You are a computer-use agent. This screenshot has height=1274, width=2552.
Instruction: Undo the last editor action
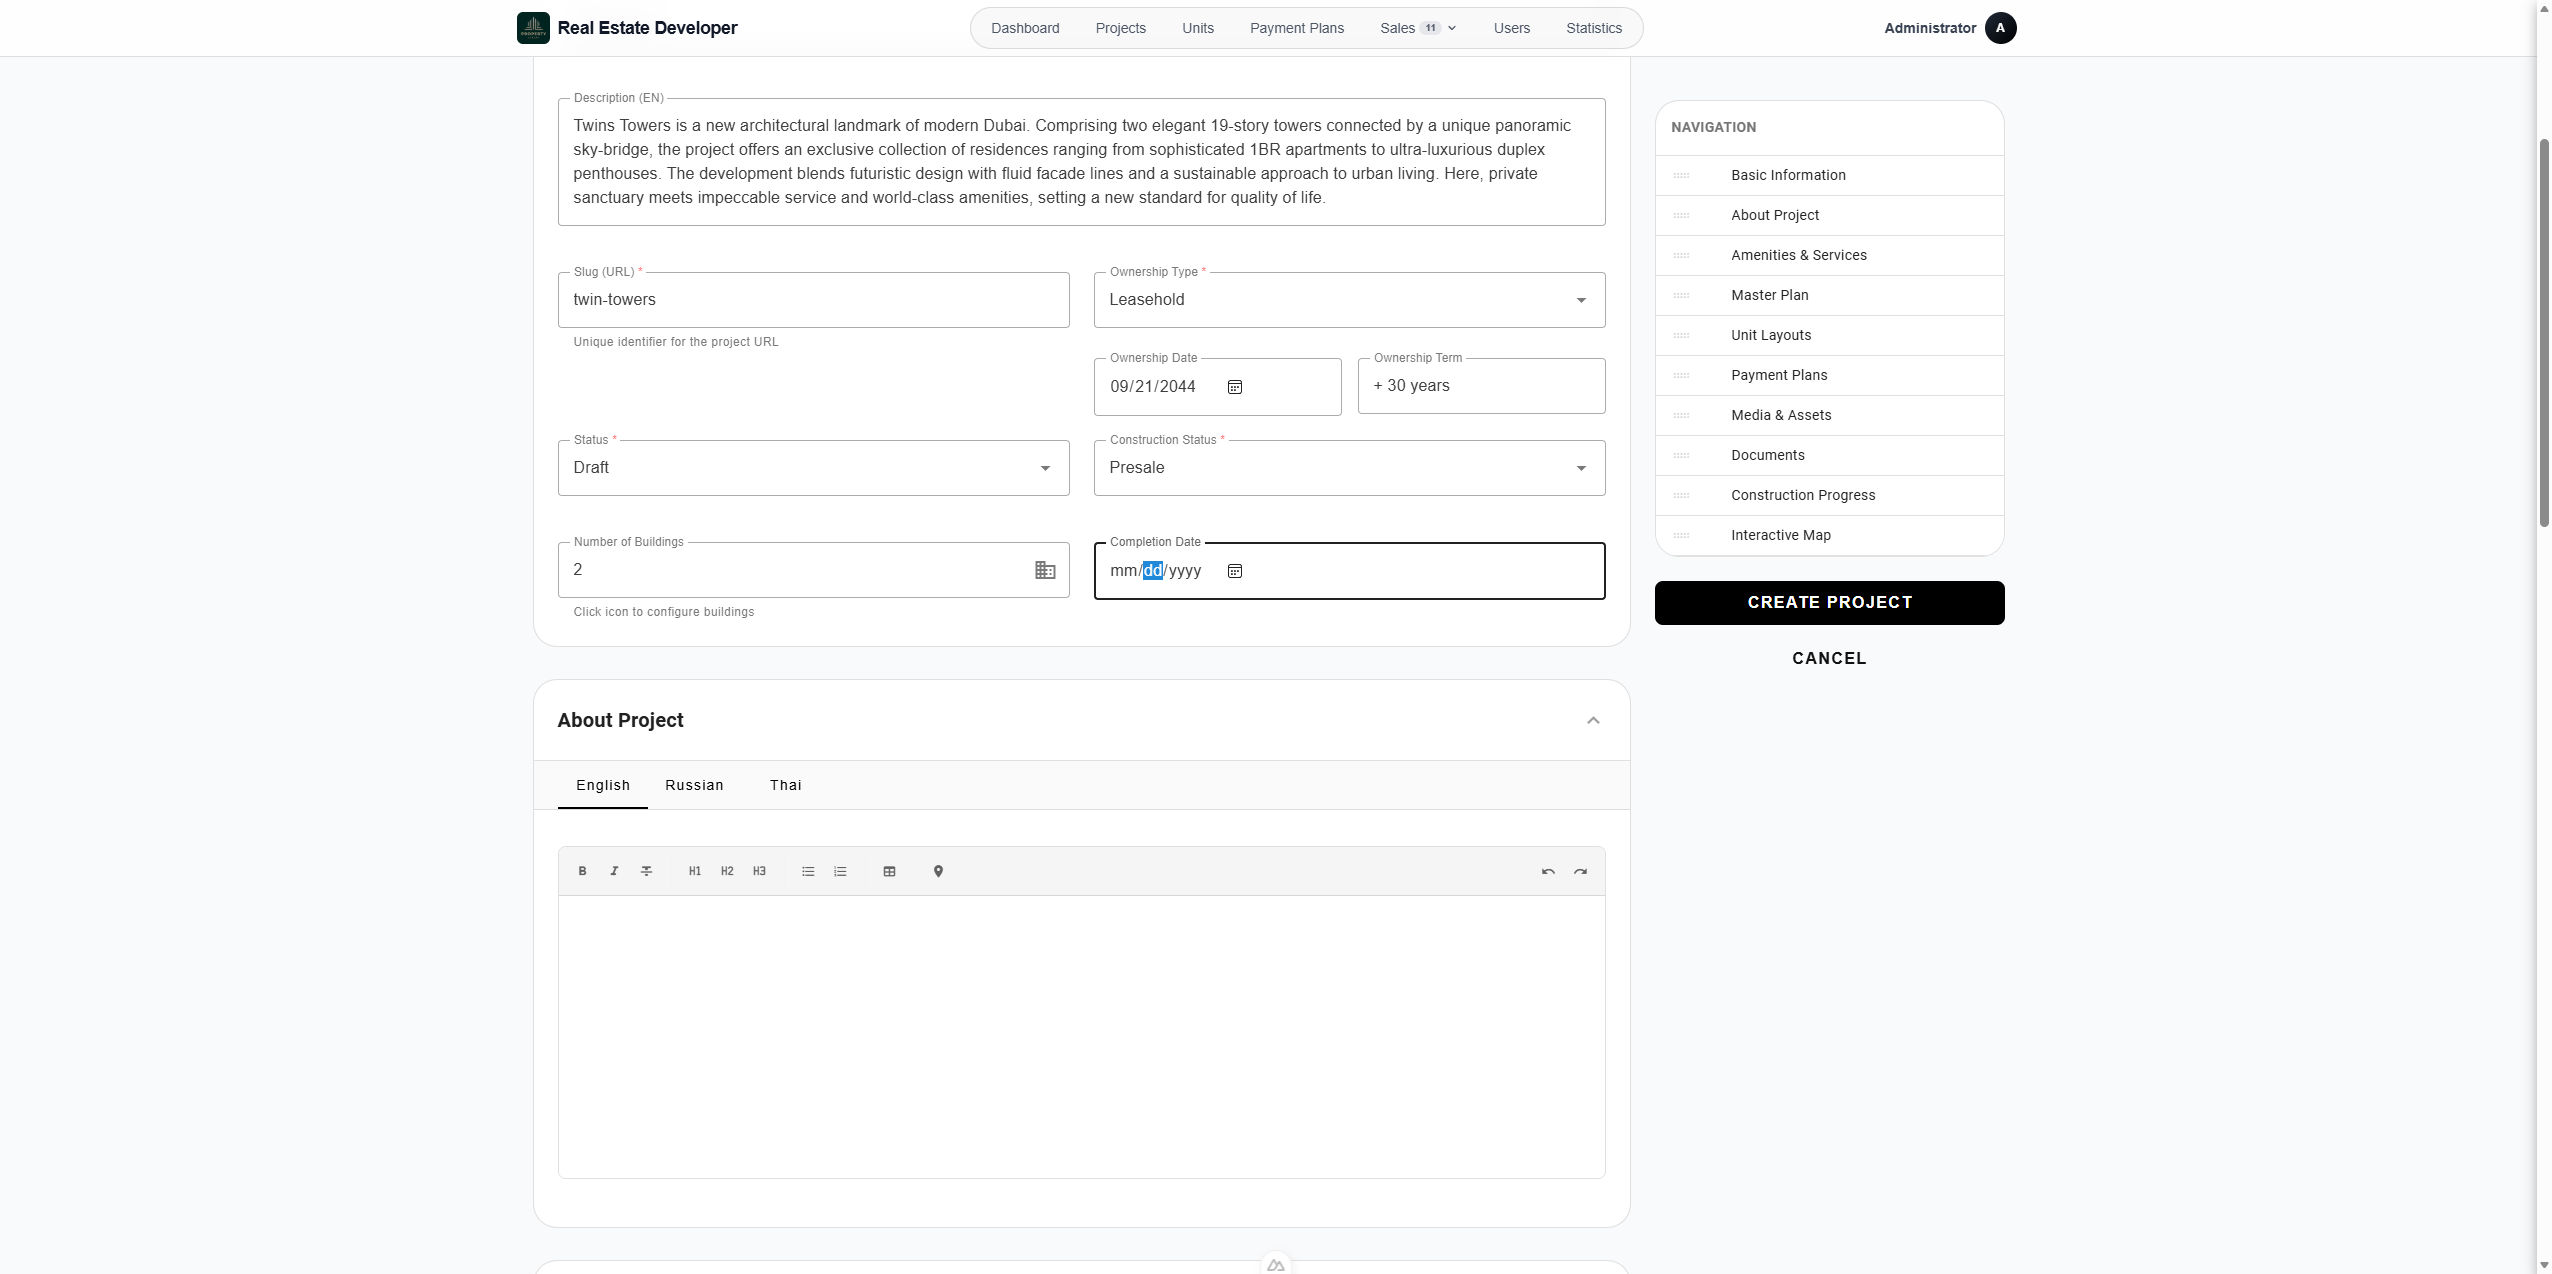coord(1548,871)
